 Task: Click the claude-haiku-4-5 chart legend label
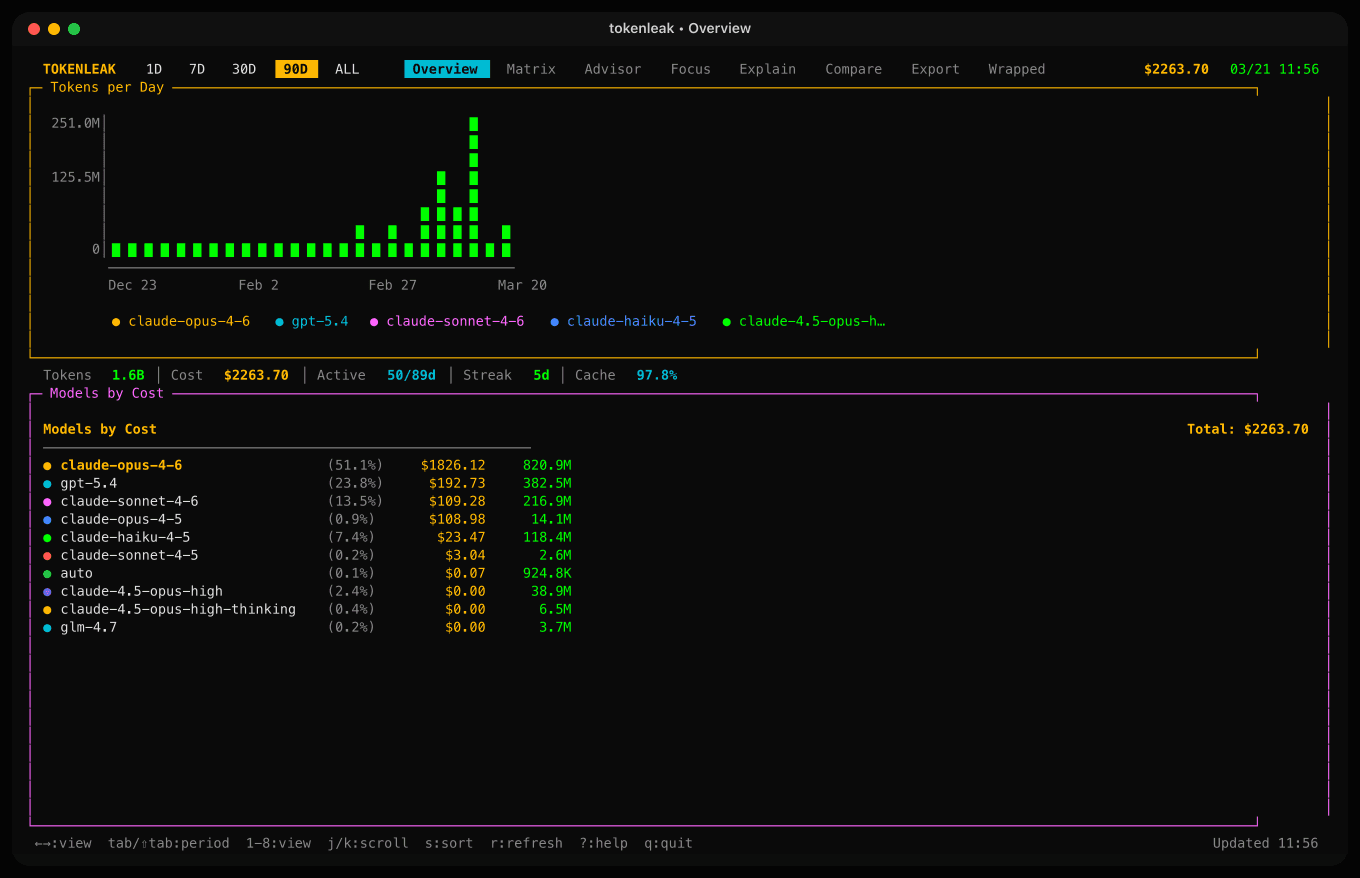[632, 321]
